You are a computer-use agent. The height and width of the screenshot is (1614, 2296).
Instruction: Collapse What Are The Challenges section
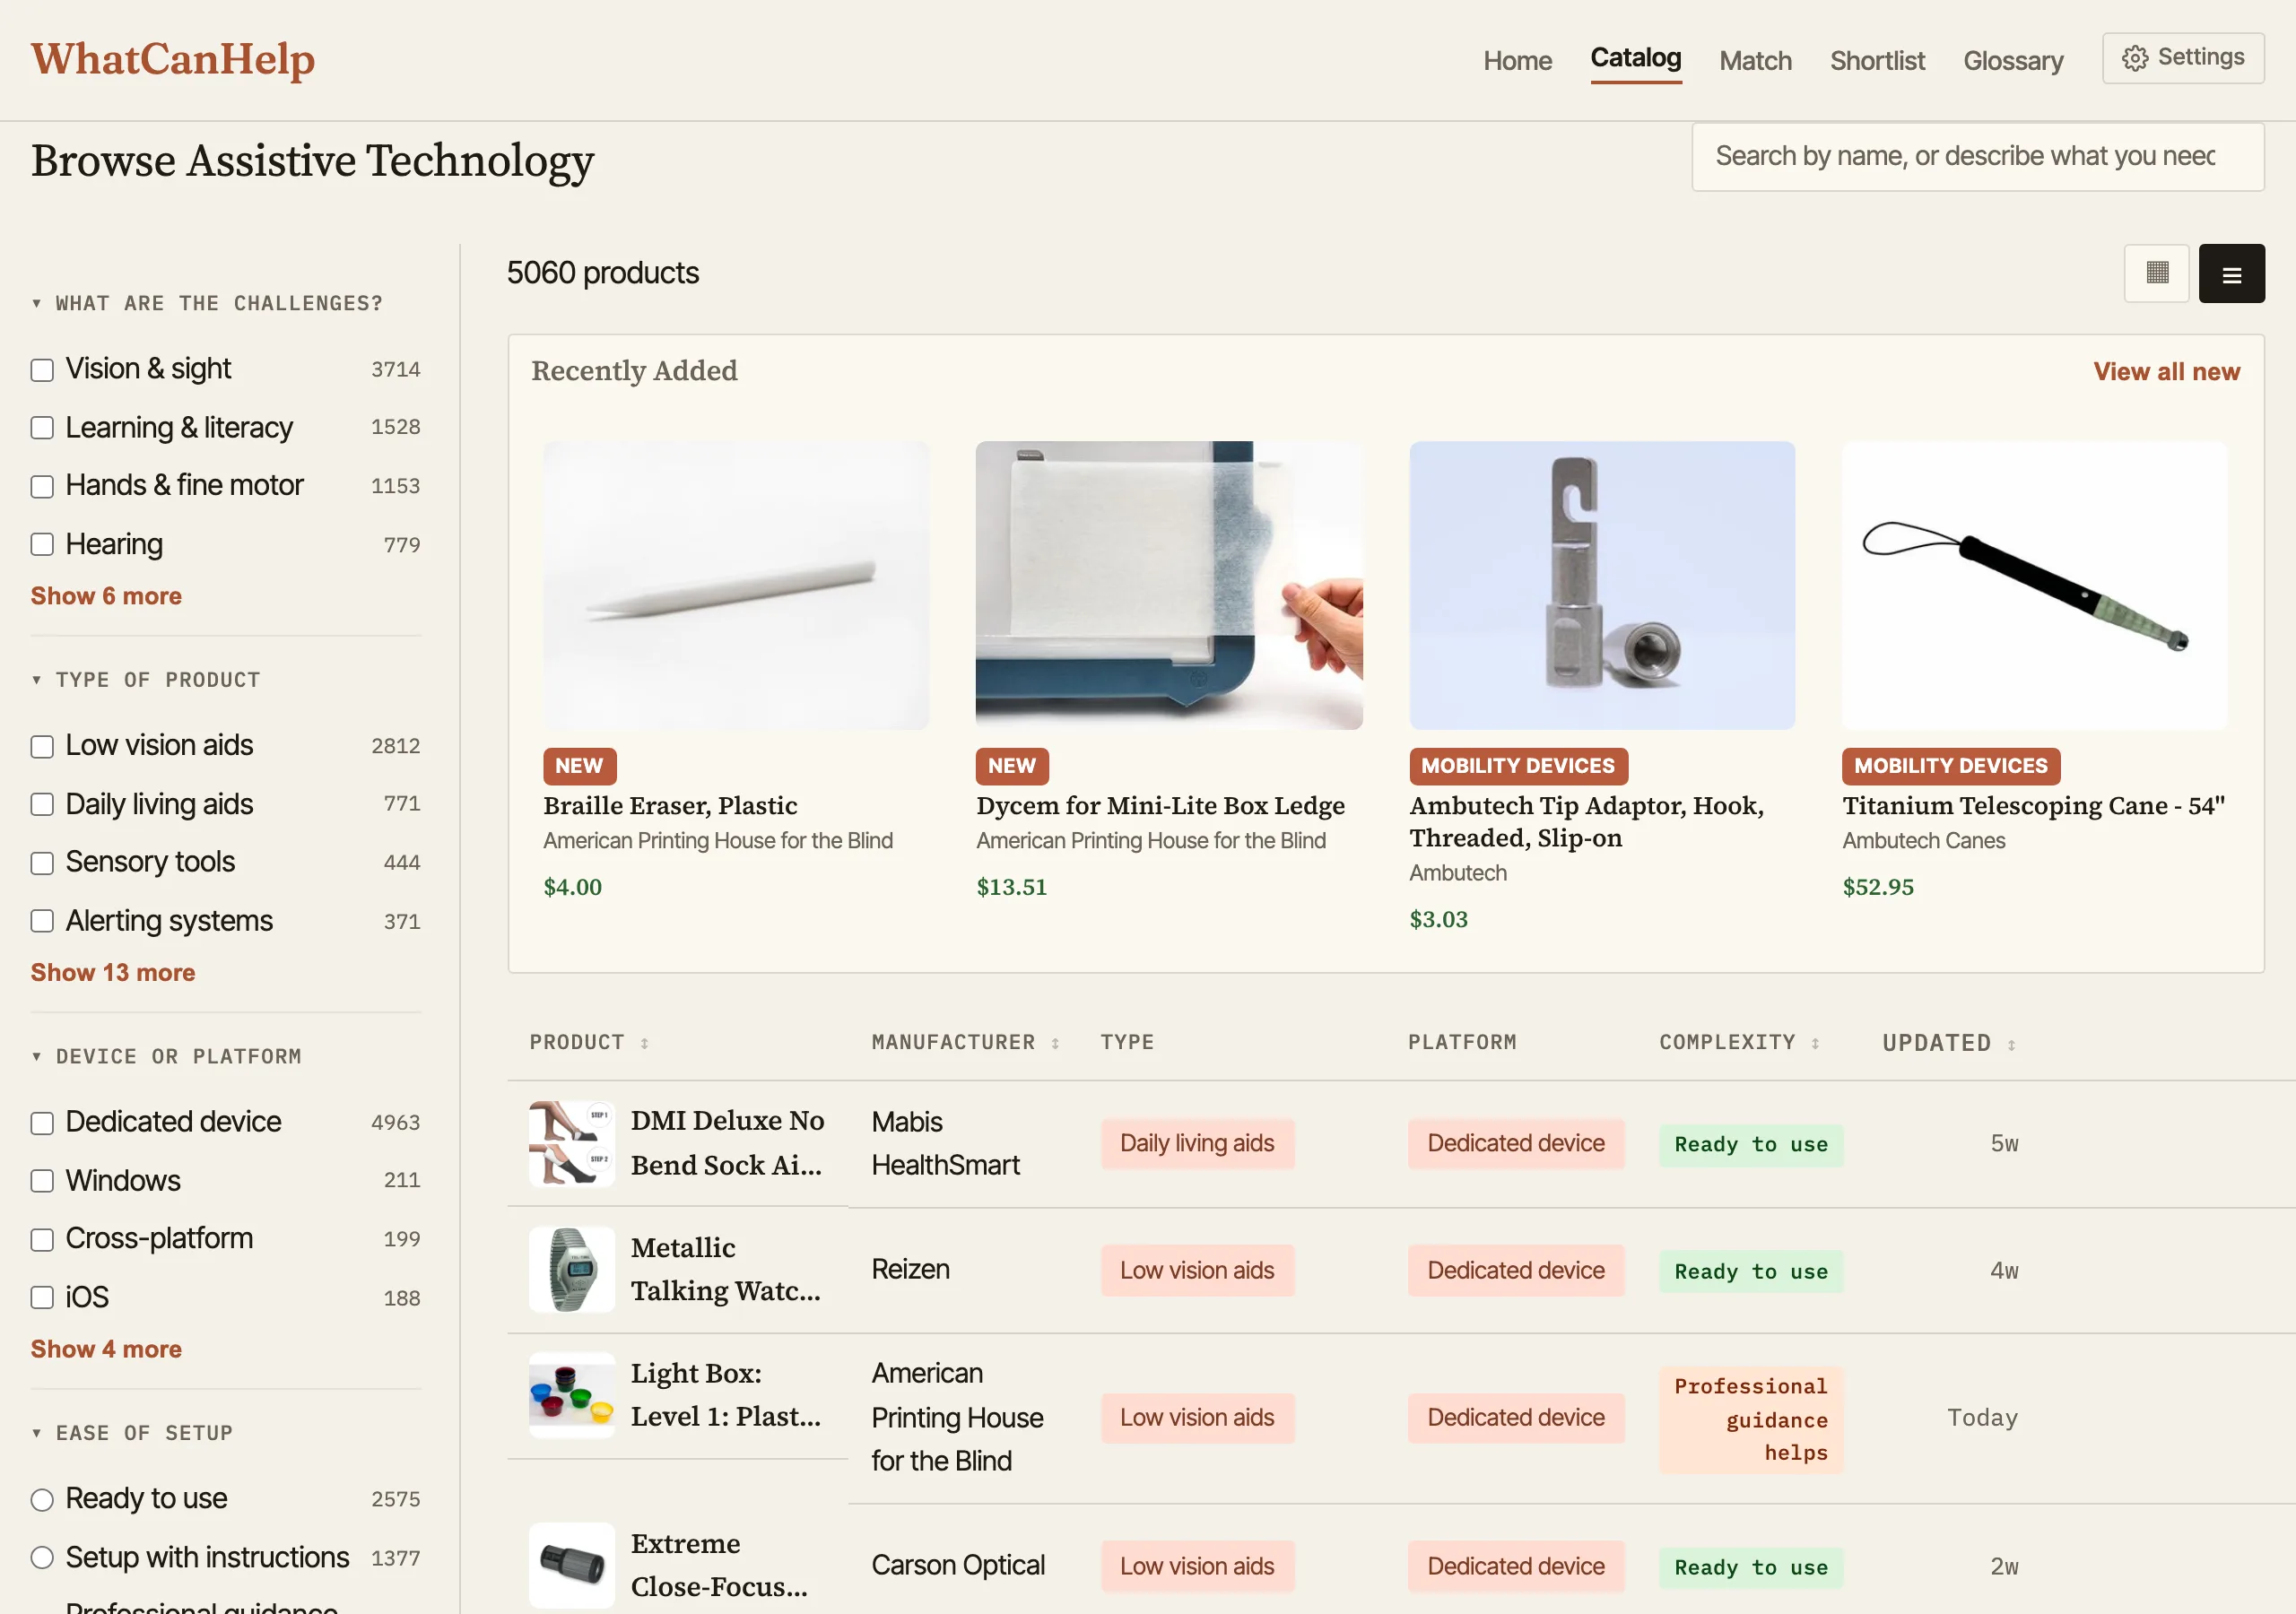pos(207,303)
